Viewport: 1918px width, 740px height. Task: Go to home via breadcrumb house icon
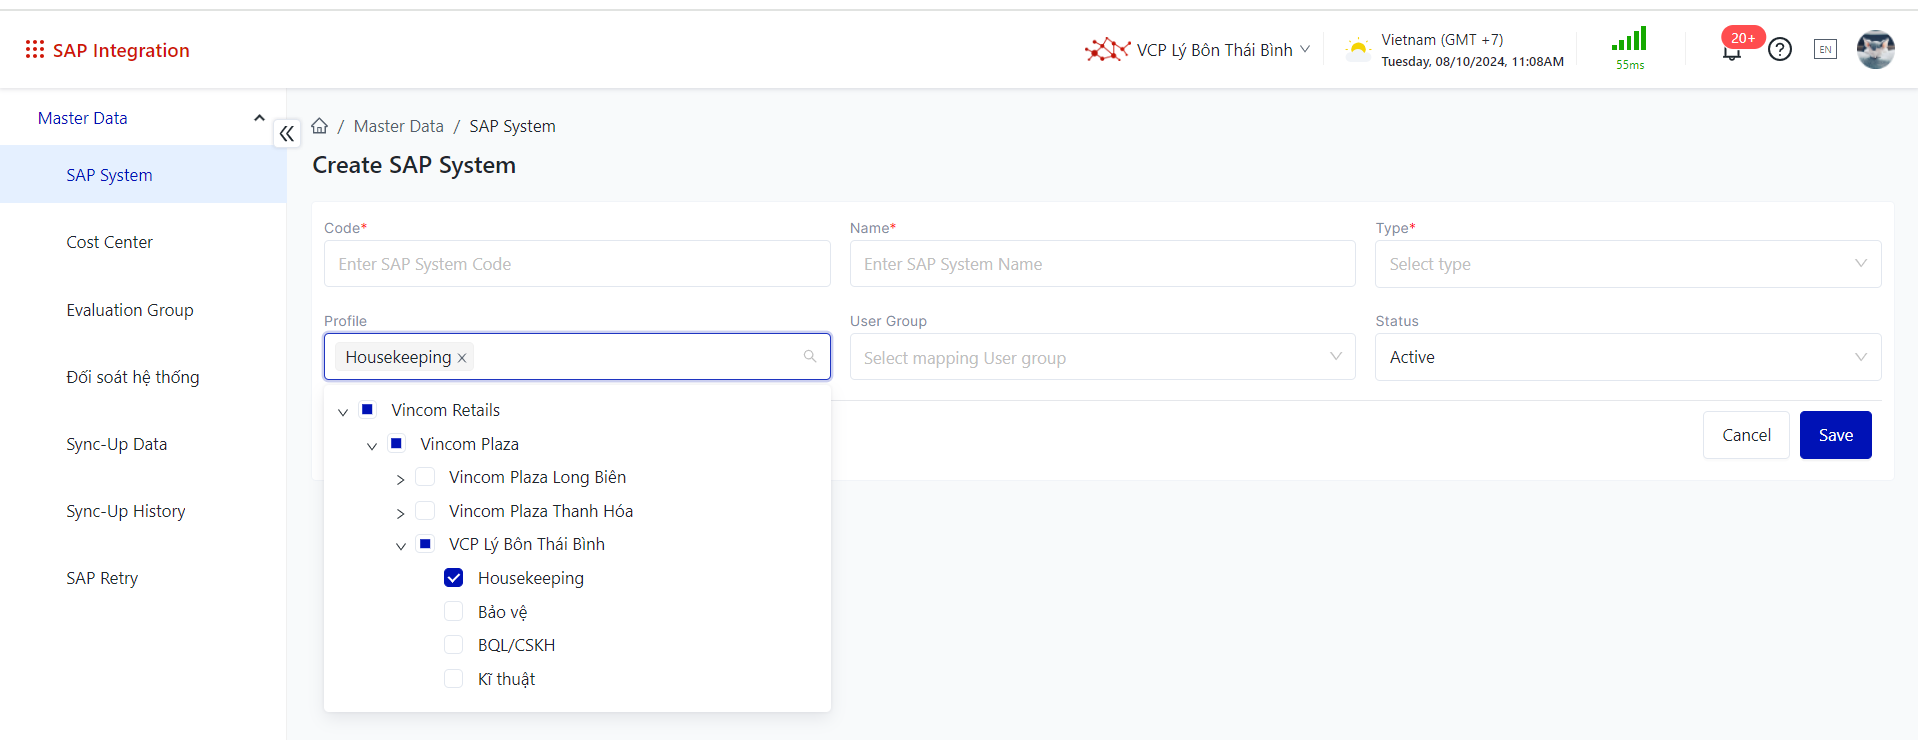click(x=320, y=126)
